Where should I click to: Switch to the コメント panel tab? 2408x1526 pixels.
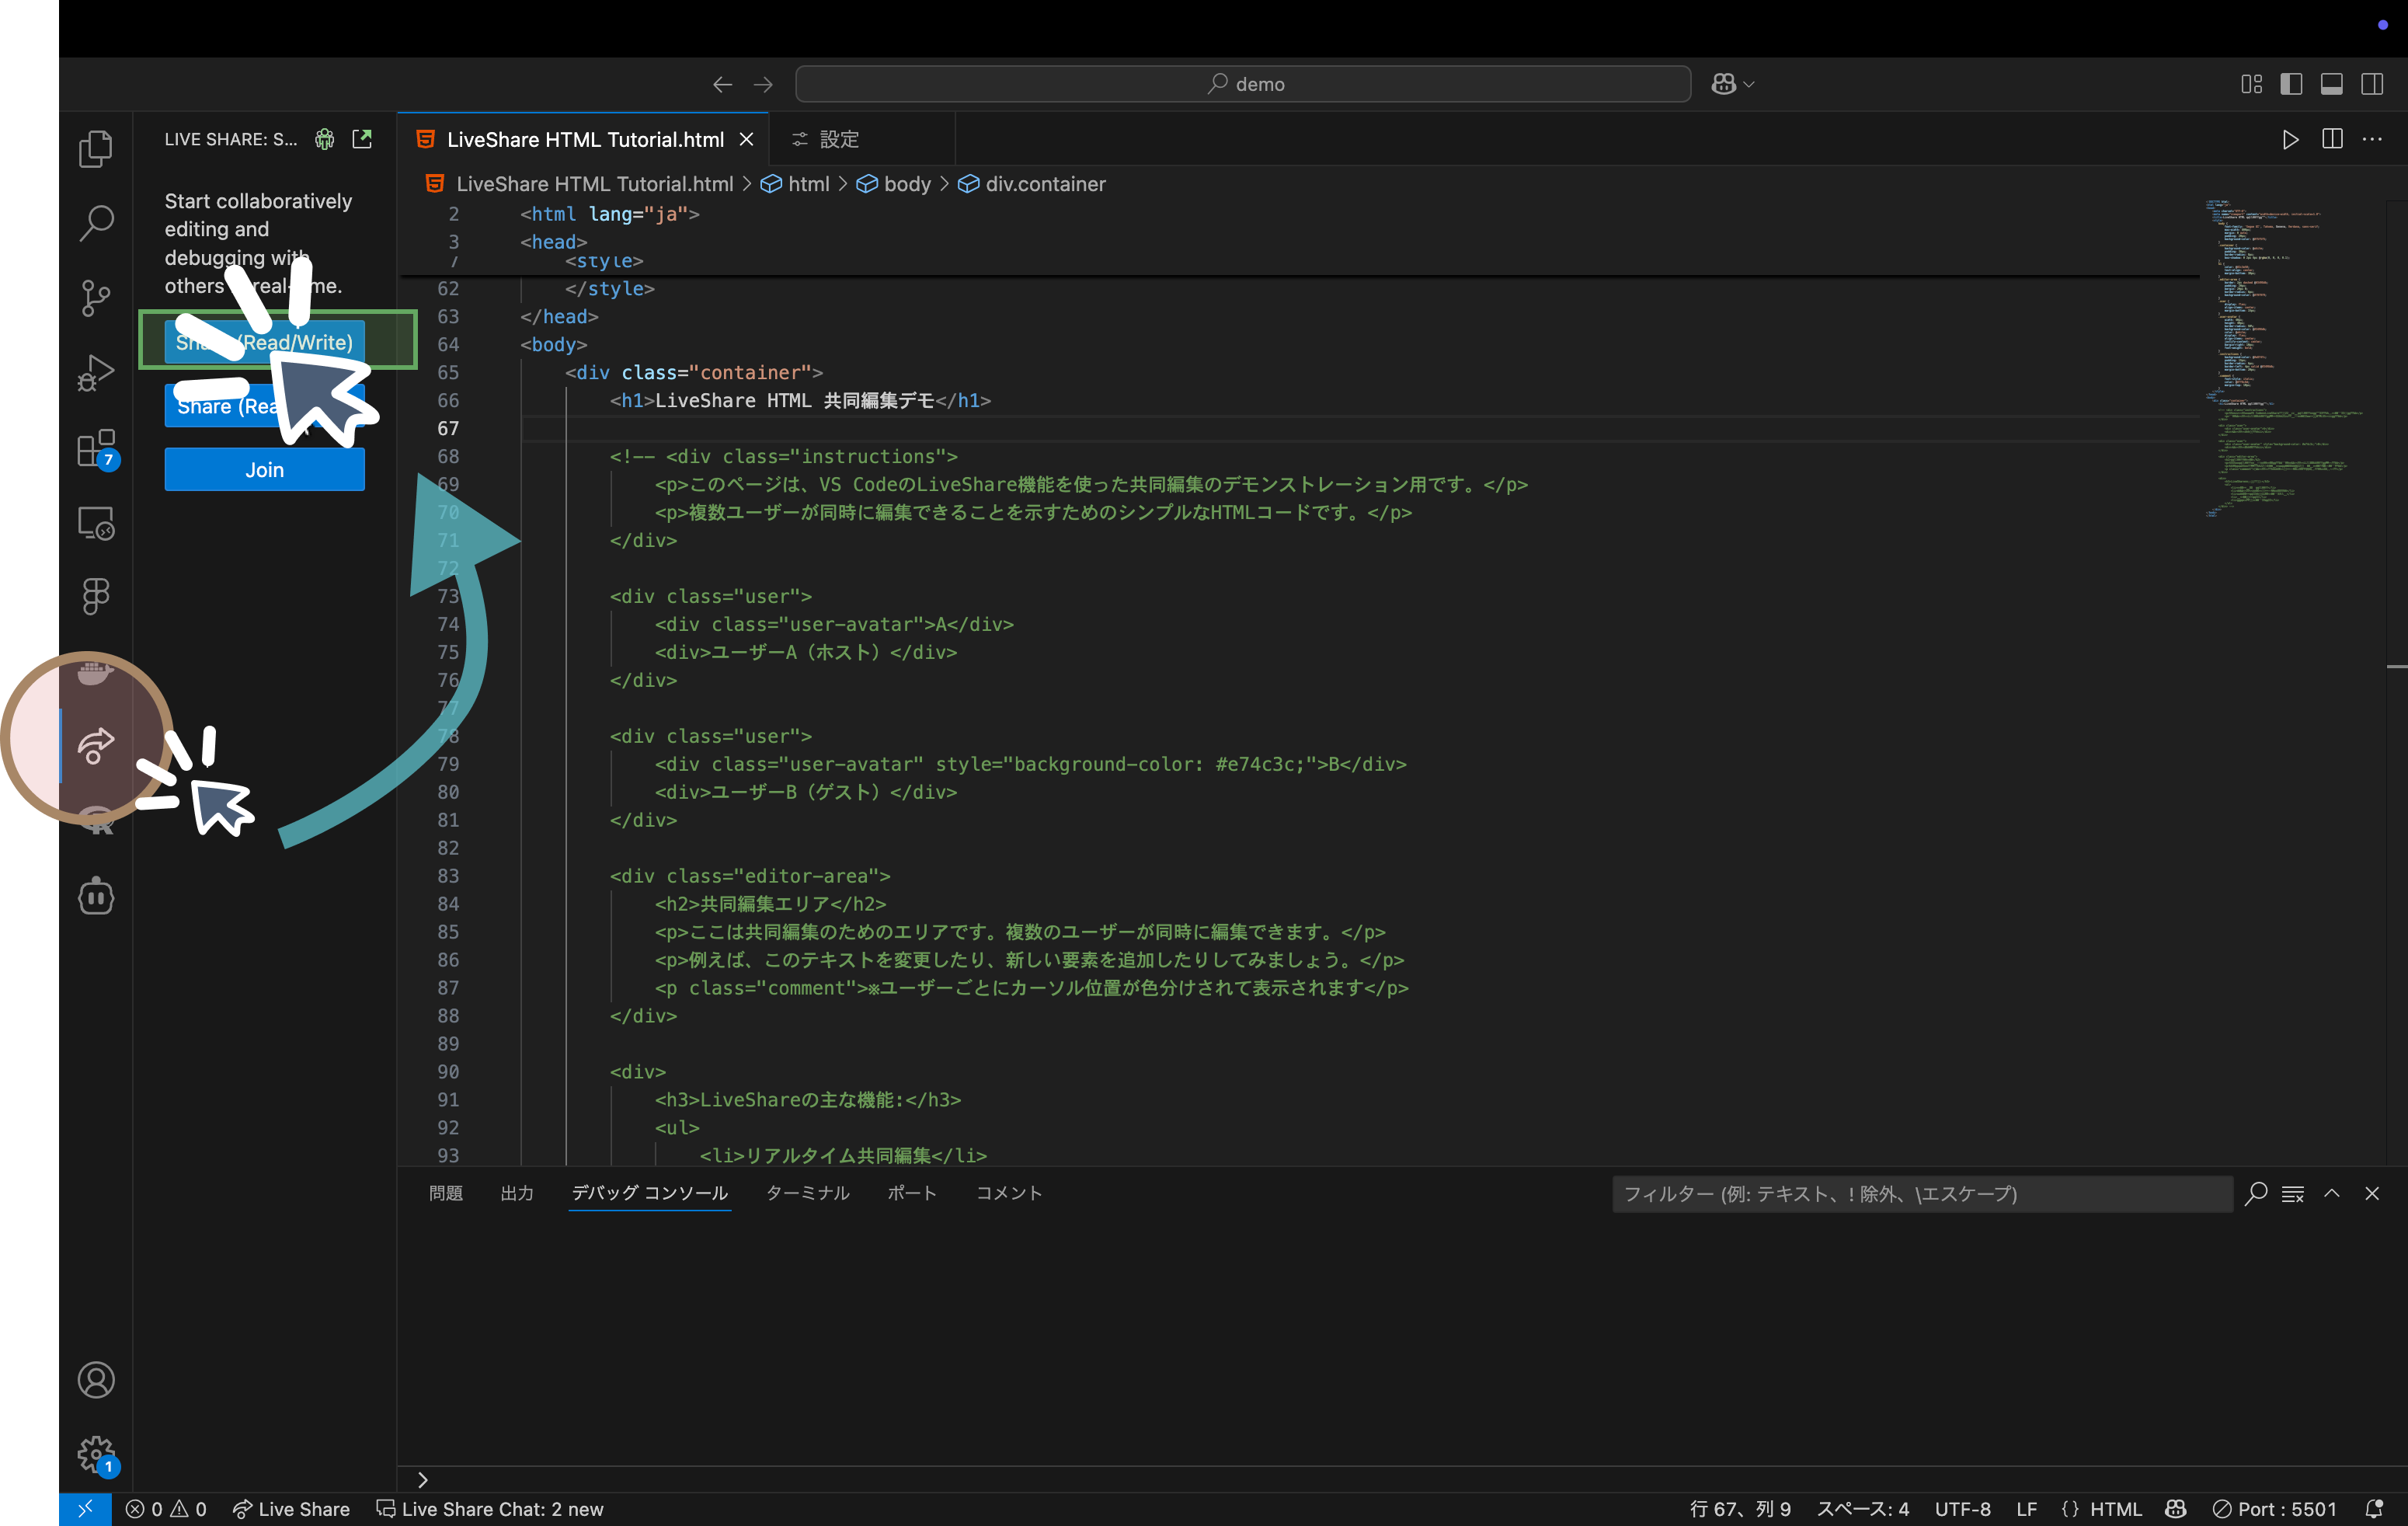coord(1009,1193)
